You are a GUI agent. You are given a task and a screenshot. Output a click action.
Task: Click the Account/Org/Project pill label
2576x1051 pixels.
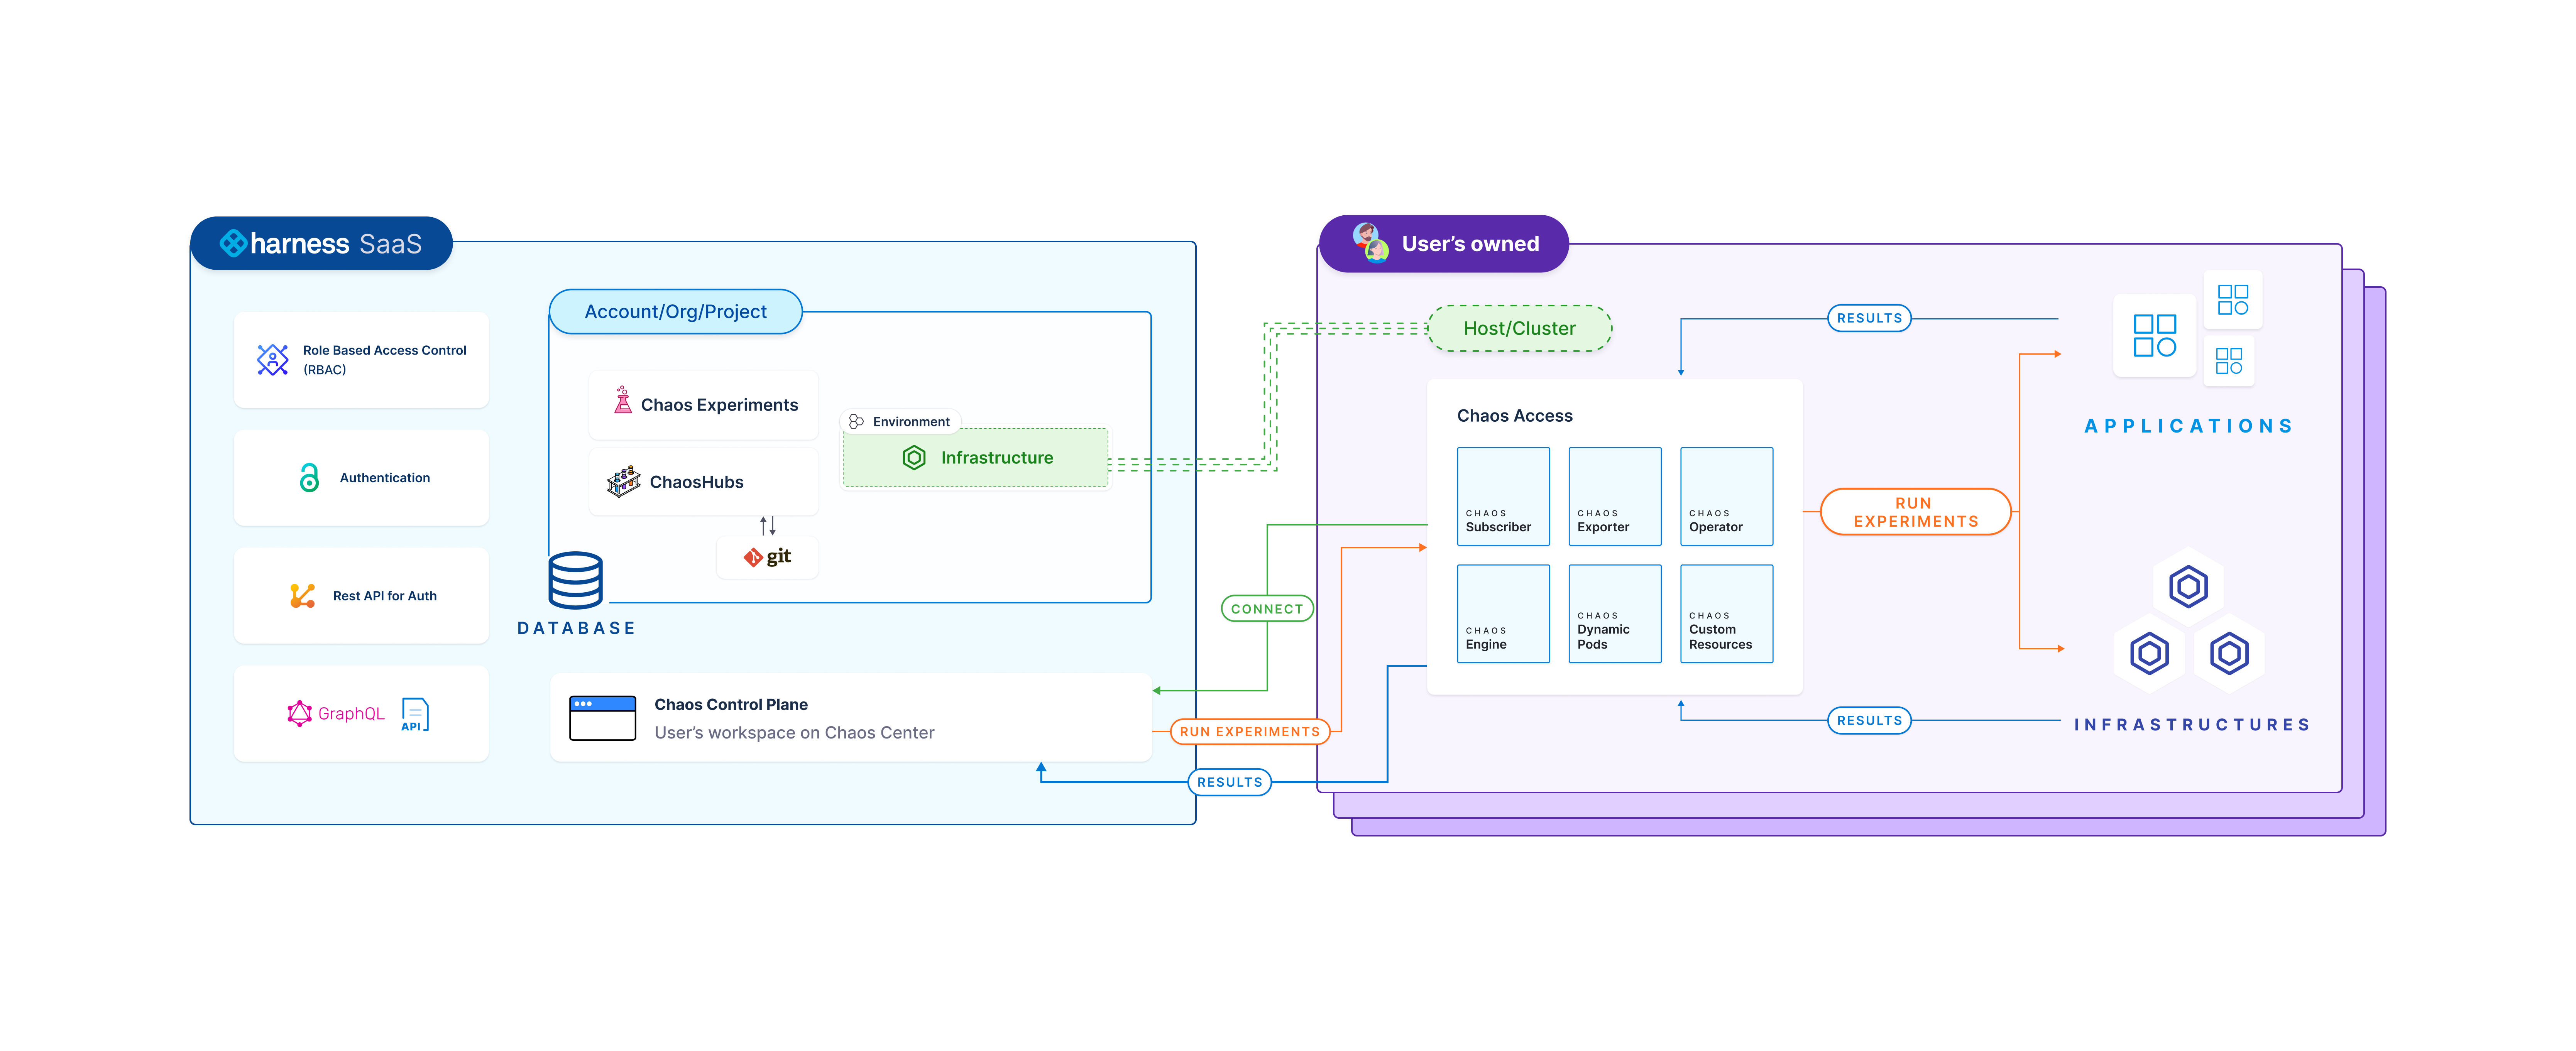point(676,312)
